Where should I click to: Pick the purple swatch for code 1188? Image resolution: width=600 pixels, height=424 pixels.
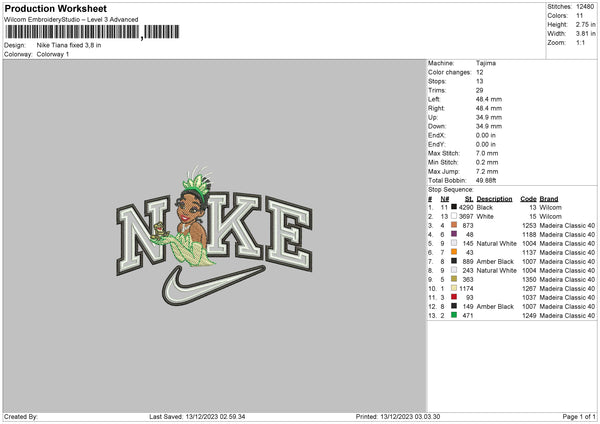pos(454,234)
